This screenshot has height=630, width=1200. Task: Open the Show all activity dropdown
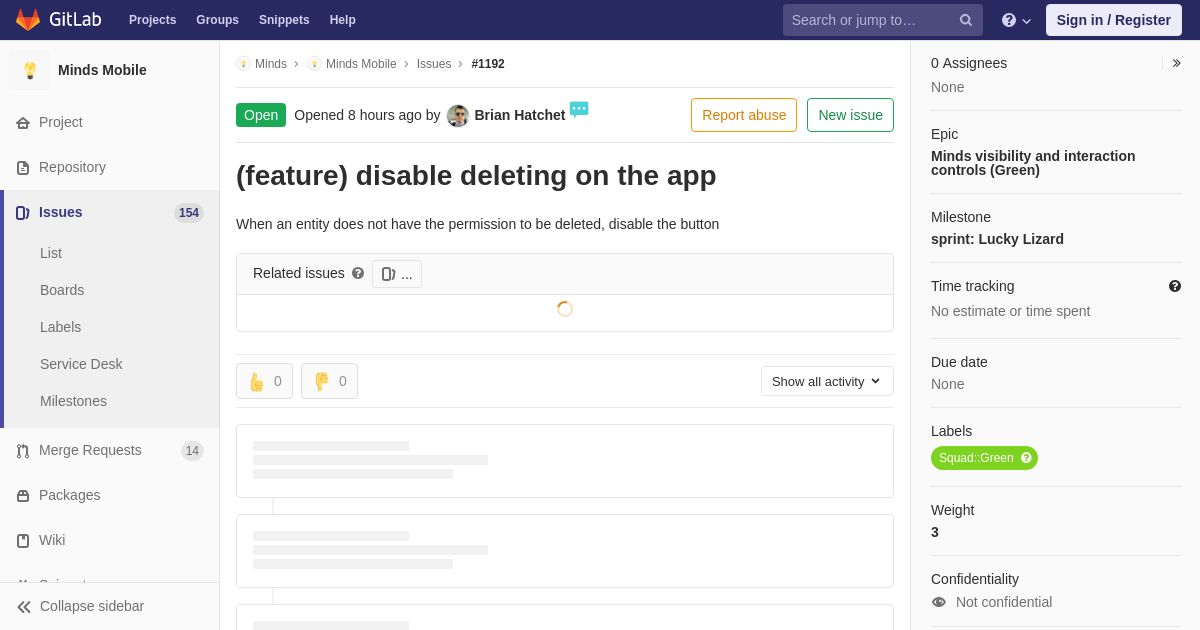pos(827,381)
